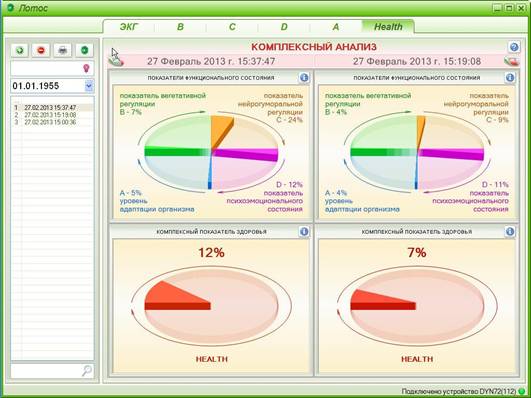This screenshot has width=531, height=398.
Task: Click the D - 11% label
Action: (495, 185)
